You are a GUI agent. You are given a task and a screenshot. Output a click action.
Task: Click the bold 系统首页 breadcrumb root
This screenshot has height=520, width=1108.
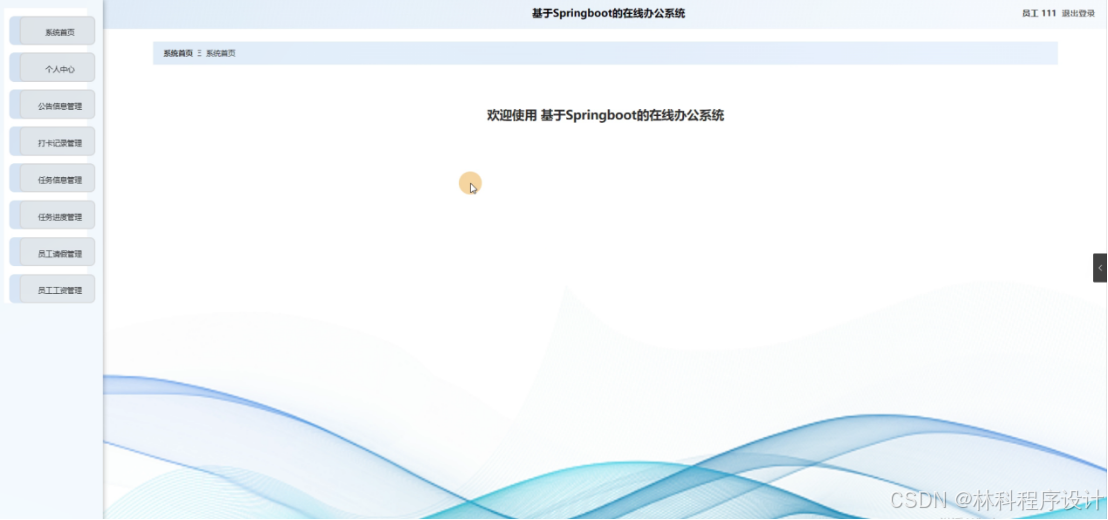pyautogui.click(x=178, y=53)
